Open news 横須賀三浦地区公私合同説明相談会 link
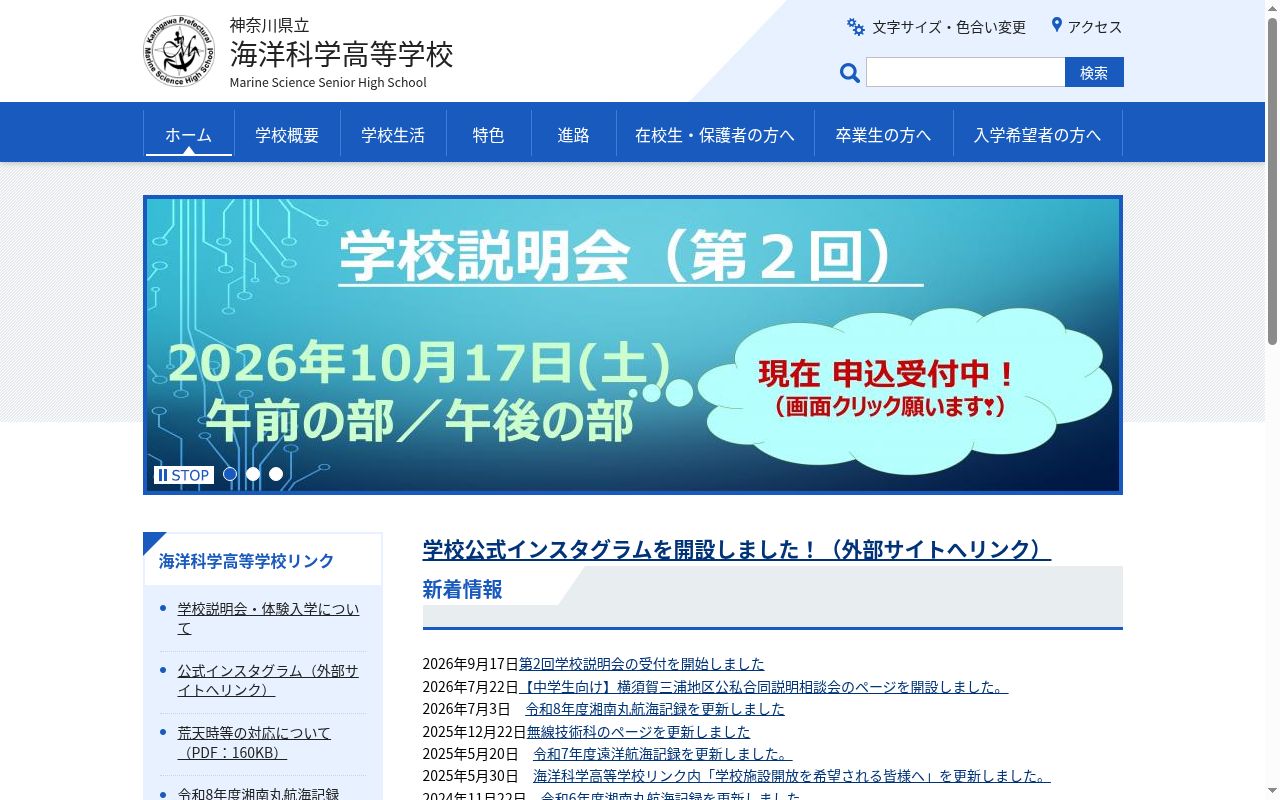Screen dimensions: 1280x800 764,686
